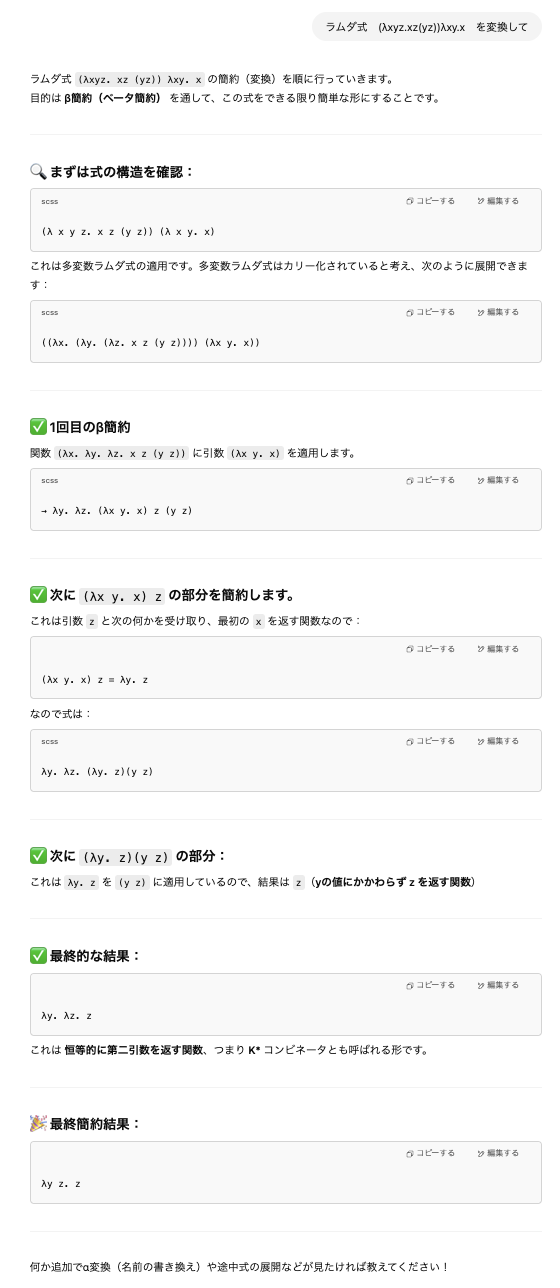Edit the first scss block under 式の構造を確認
560x1288 pixels.
[498, 201]
